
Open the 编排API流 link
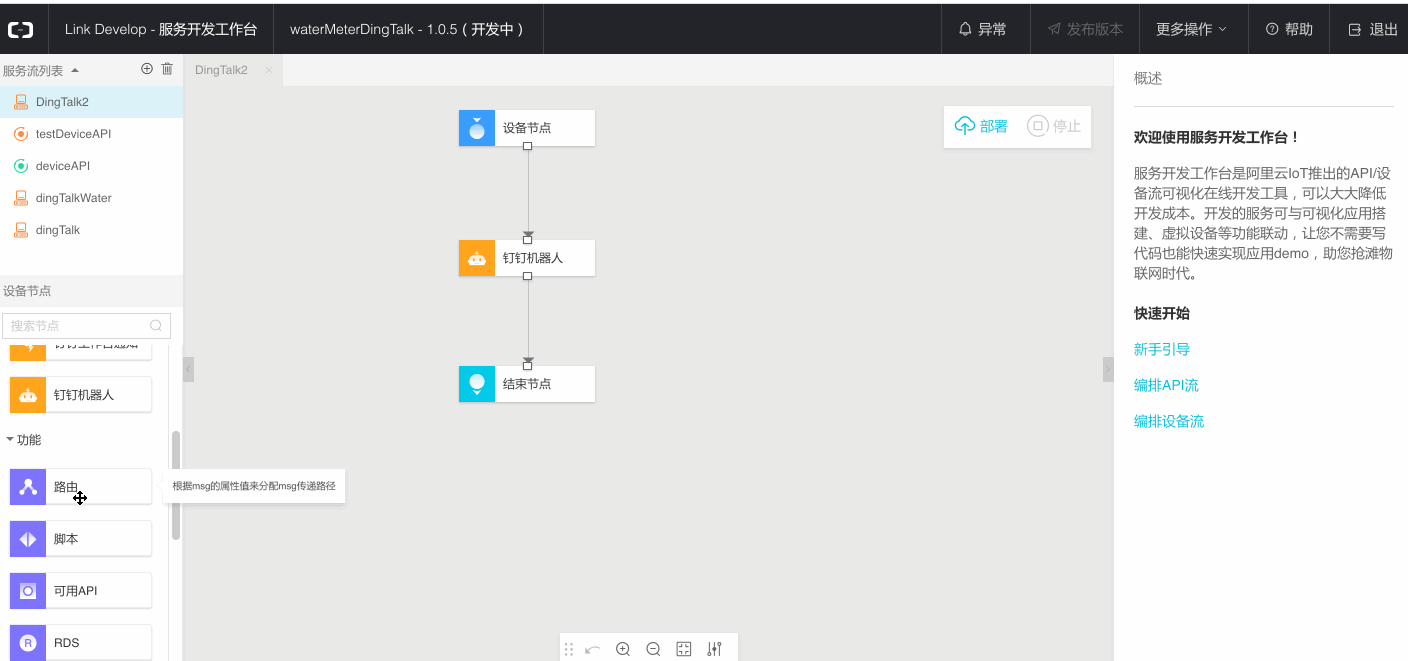click(1166, 385)
